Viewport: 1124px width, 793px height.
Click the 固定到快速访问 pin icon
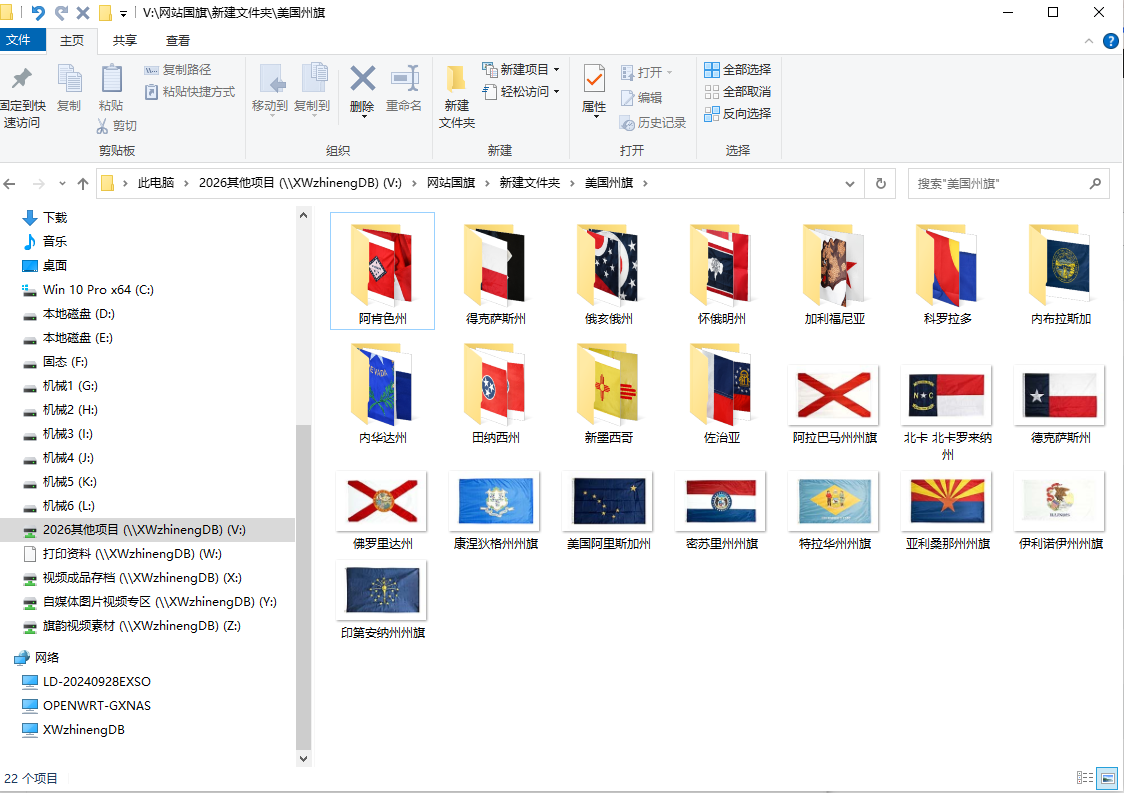[x=22, y=79]
